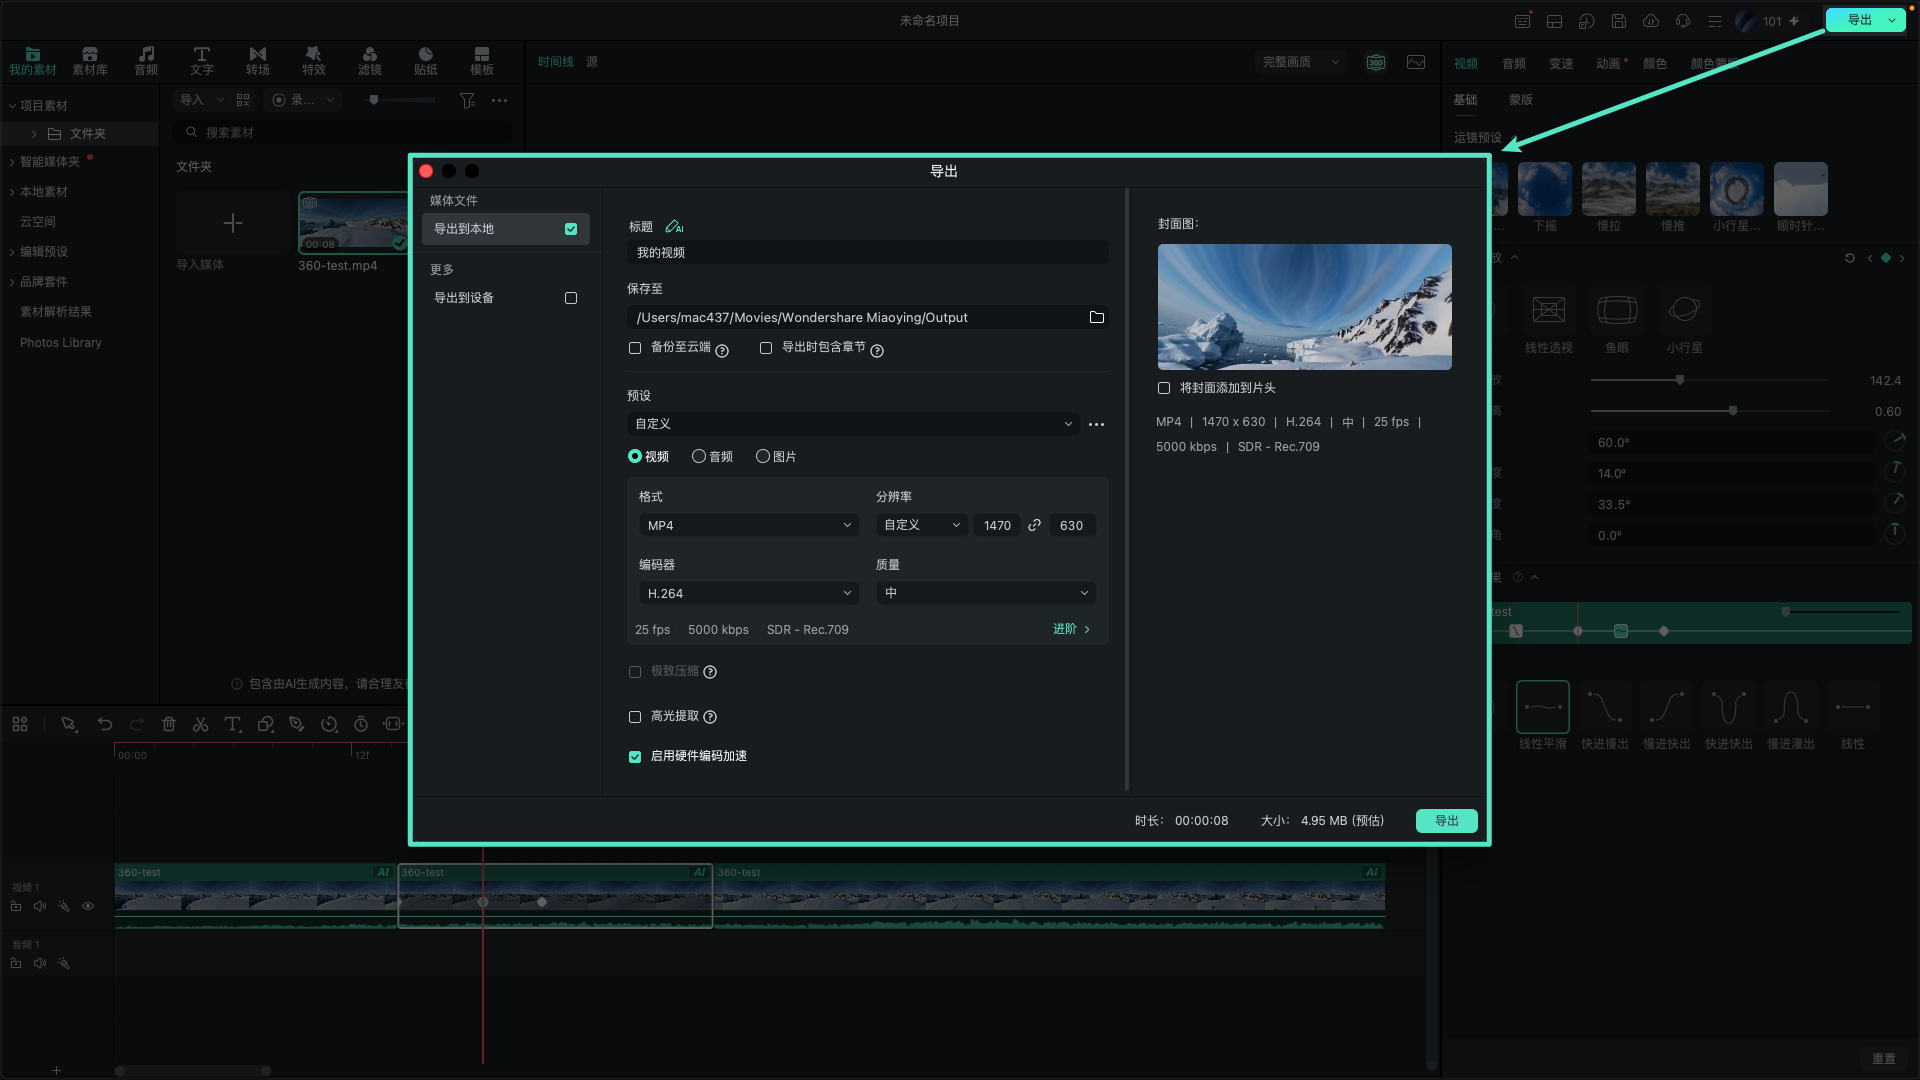This screenshot has width=1920, height=1080.
Task: Click the split scissors tool in timeline toolbar
Action: pos(200,724)
